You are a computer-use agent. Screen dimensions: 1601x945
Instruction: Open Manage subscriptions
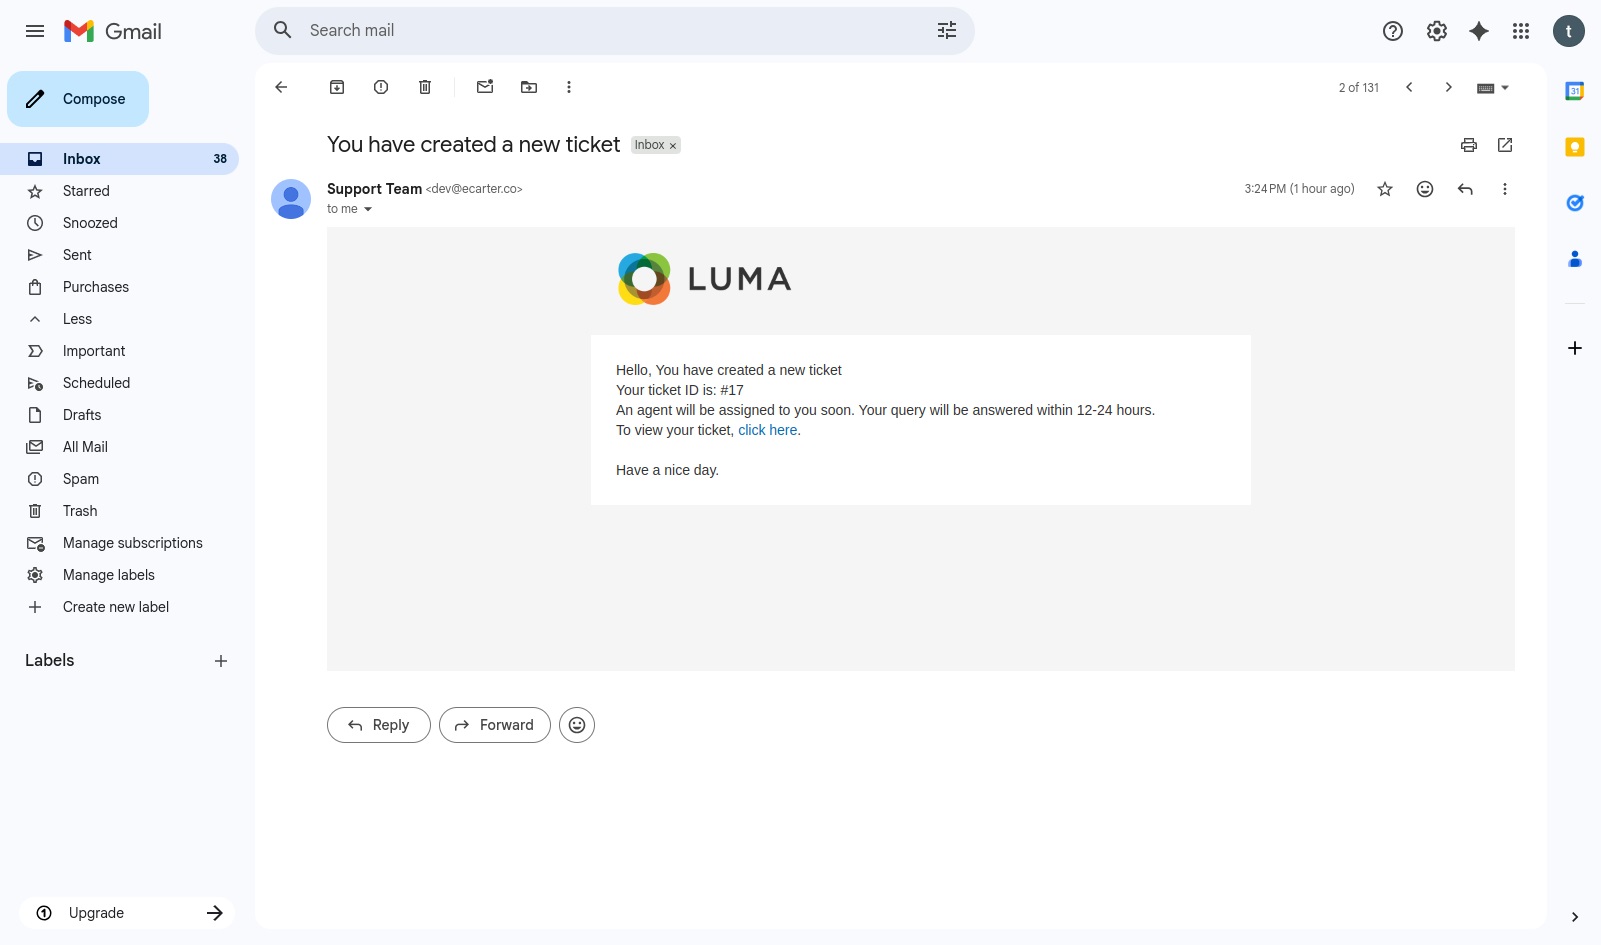point(119,543)
